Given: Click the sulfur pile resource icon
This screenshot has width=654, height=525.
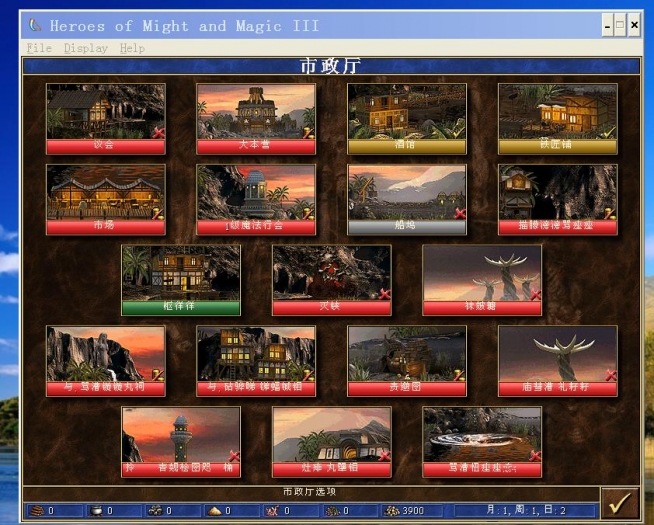Looking at the screenshot, I should click(x=214, y=510).
